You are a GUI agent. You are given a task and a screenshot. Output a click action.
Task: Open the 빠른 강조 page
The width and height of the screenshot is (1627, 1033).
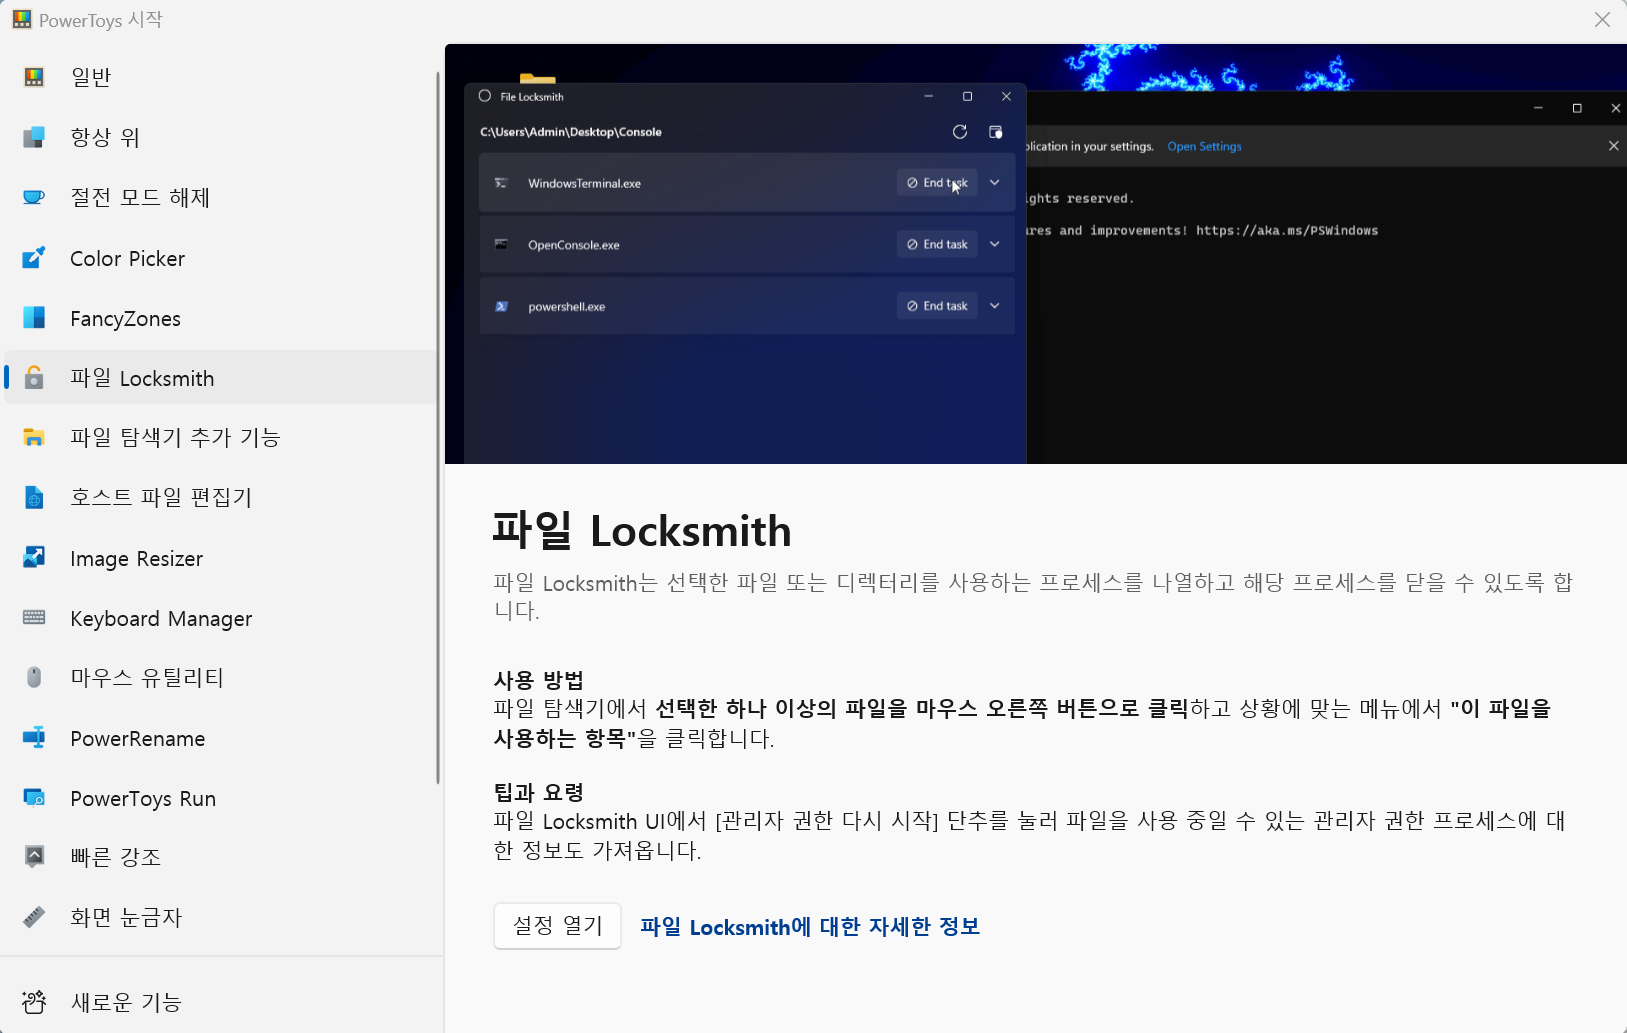(221, 857)
